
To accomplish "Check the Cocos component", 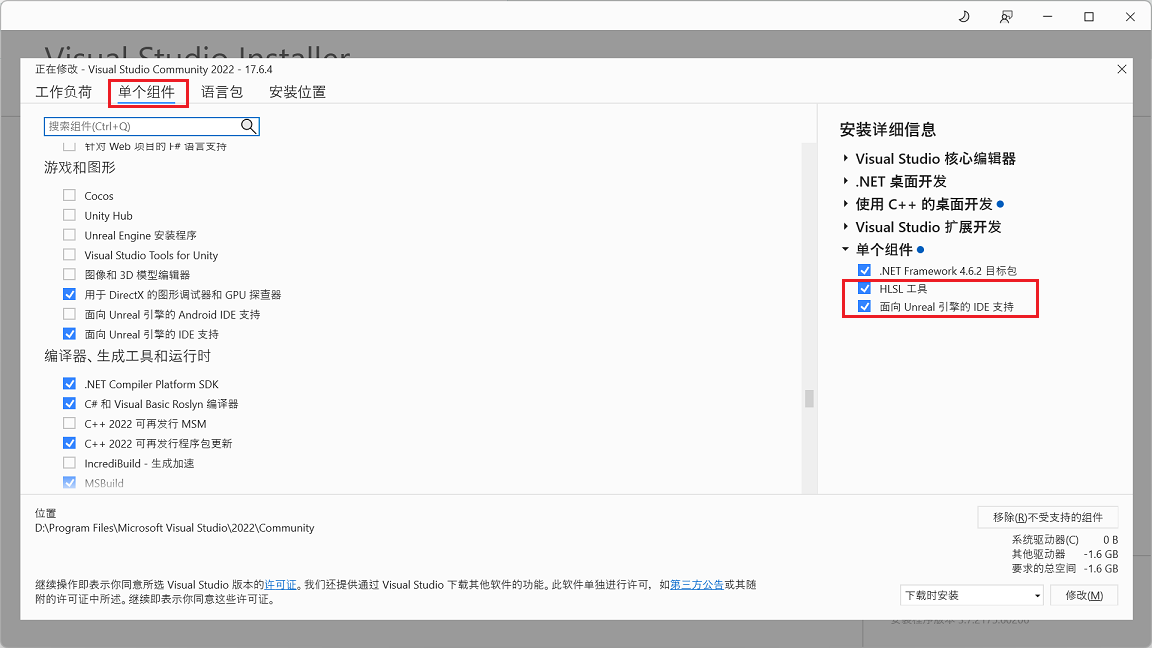I will tap(69, 195).
